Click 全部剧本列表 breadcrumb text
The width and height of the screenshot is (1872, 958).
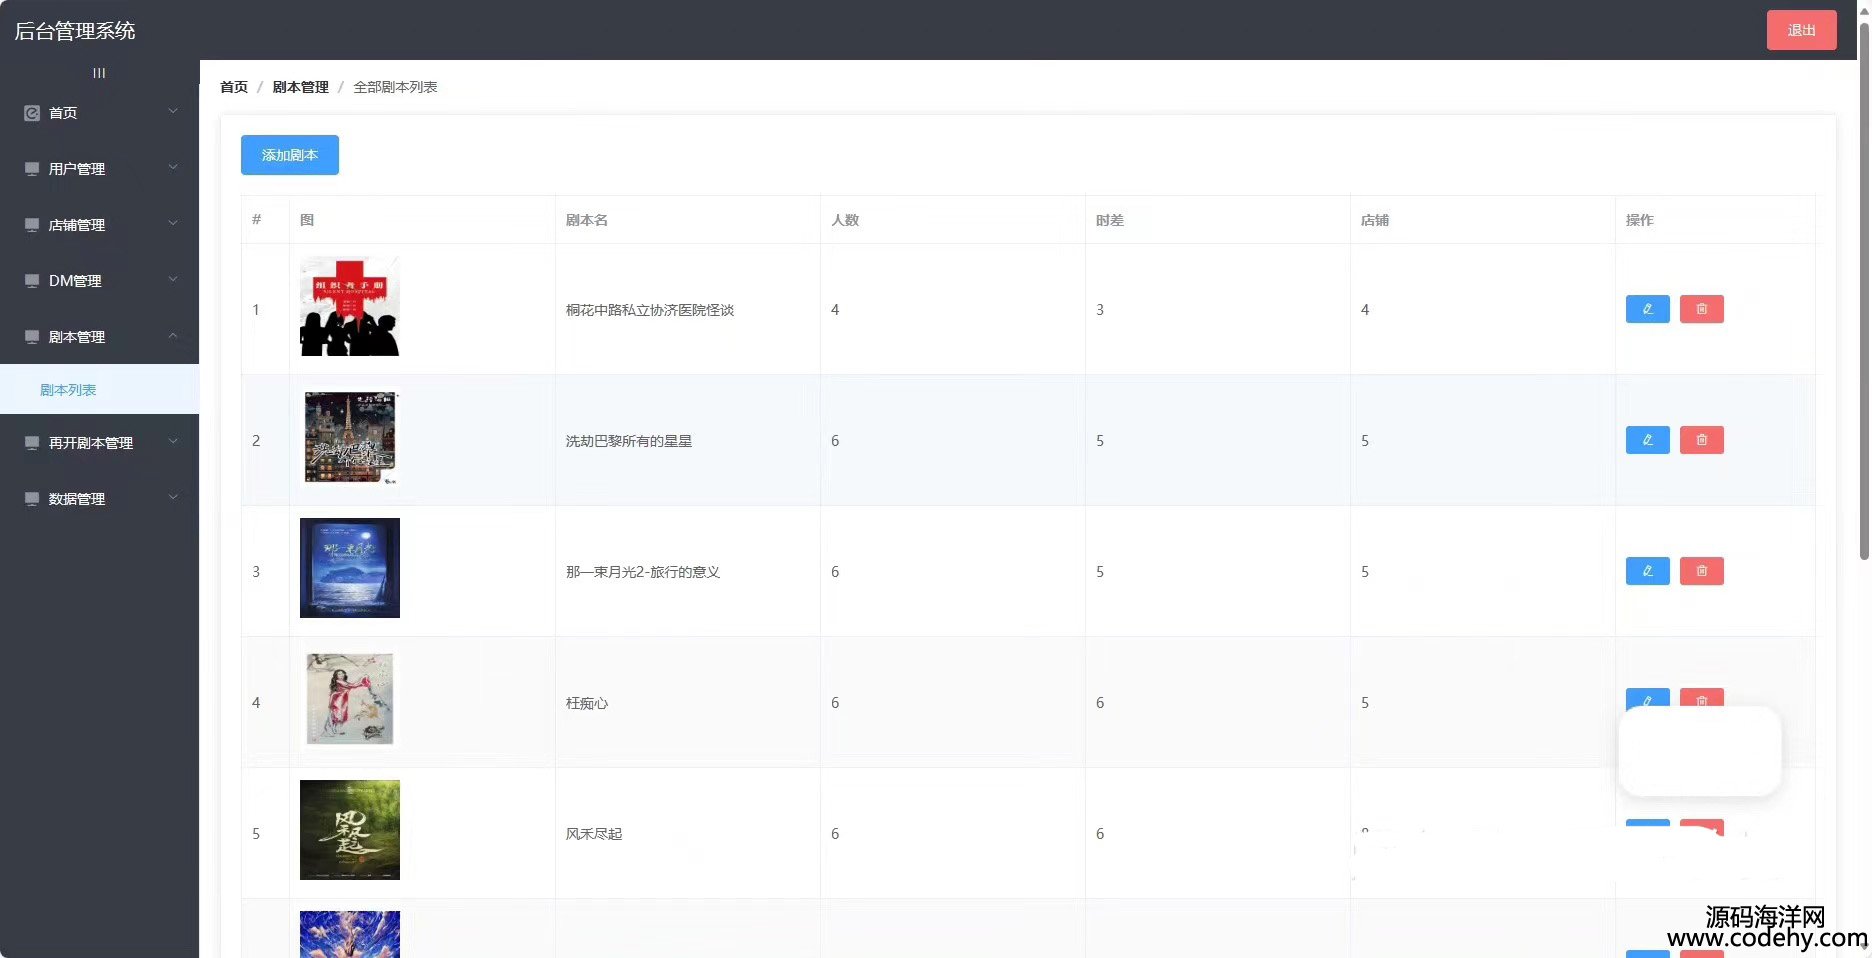tap(395, 87)
